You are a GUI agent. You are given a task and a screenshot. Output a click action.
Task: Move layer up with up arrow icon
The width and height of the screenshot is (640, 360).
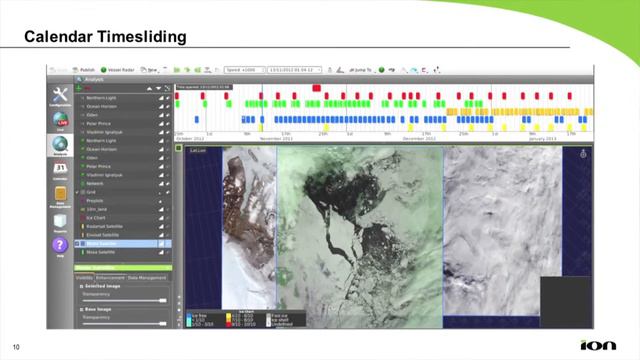149,88
